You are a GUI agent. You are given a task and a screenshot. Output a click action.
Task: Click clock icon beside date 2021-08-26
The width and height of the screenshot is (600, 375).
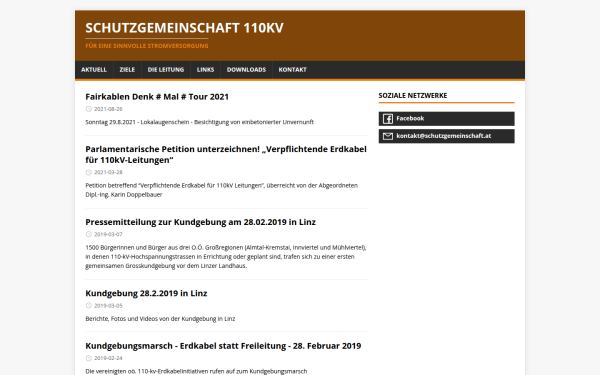click(x=88, y=109)
